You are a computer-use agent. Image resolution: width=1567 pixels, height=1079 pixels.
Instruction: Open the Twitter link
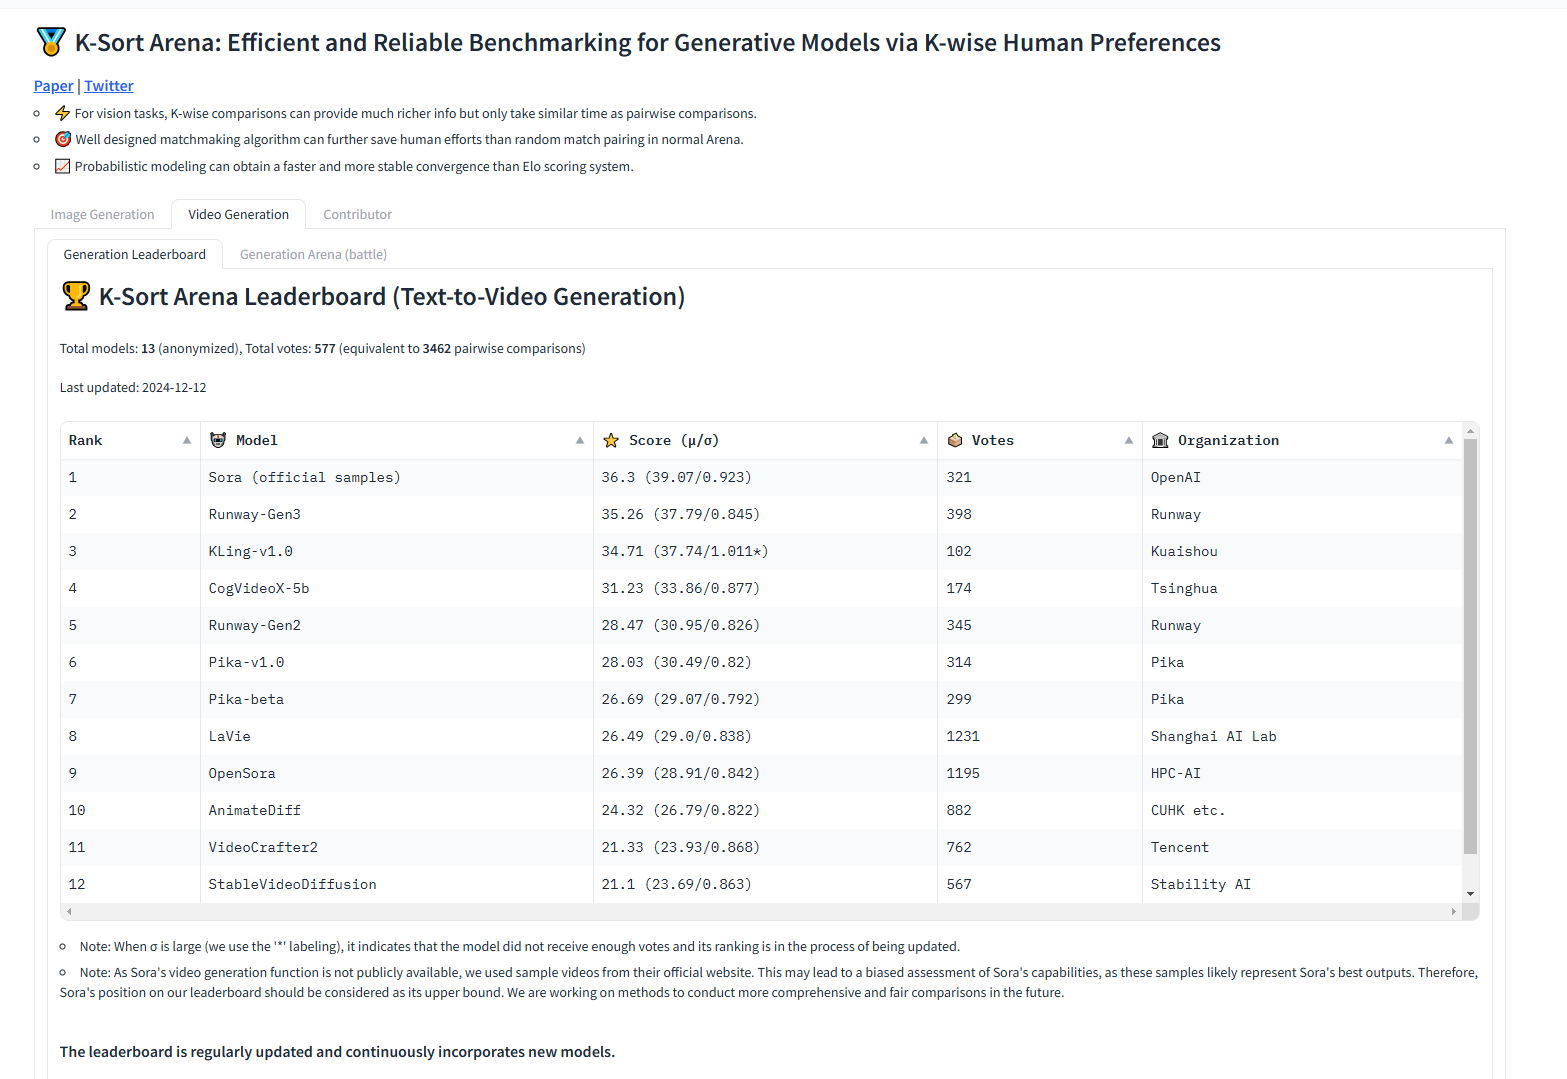click(108, 86)
